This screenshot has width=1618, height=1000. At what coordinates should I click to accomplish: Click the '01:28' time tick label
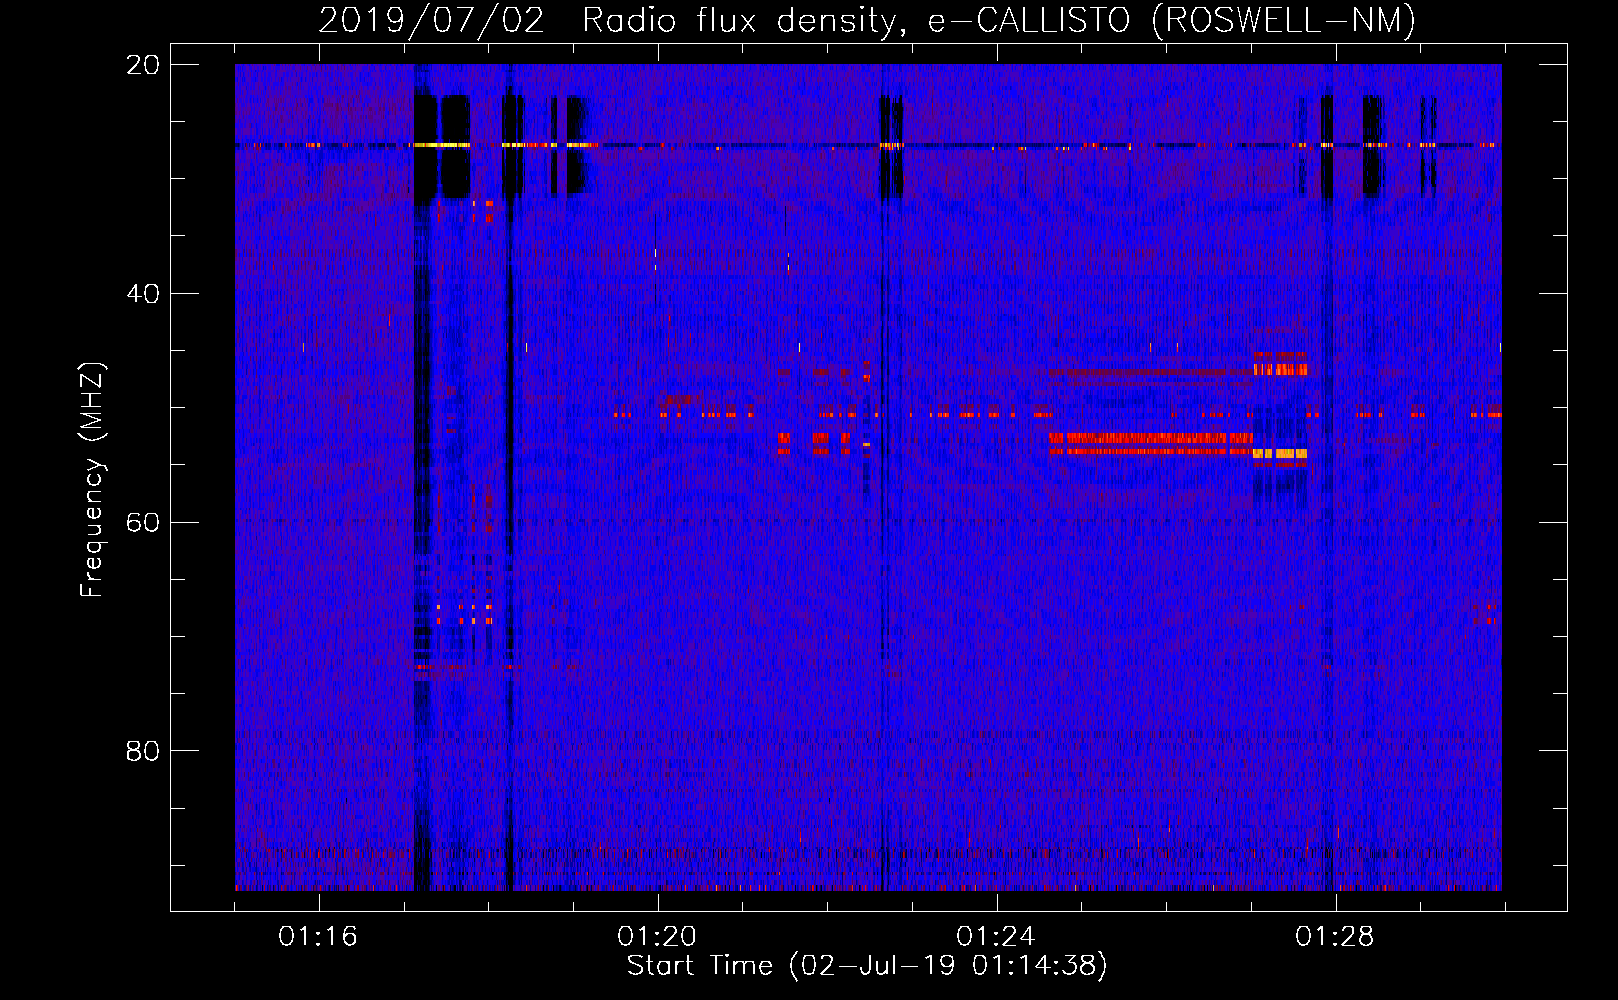(1335, 937)
